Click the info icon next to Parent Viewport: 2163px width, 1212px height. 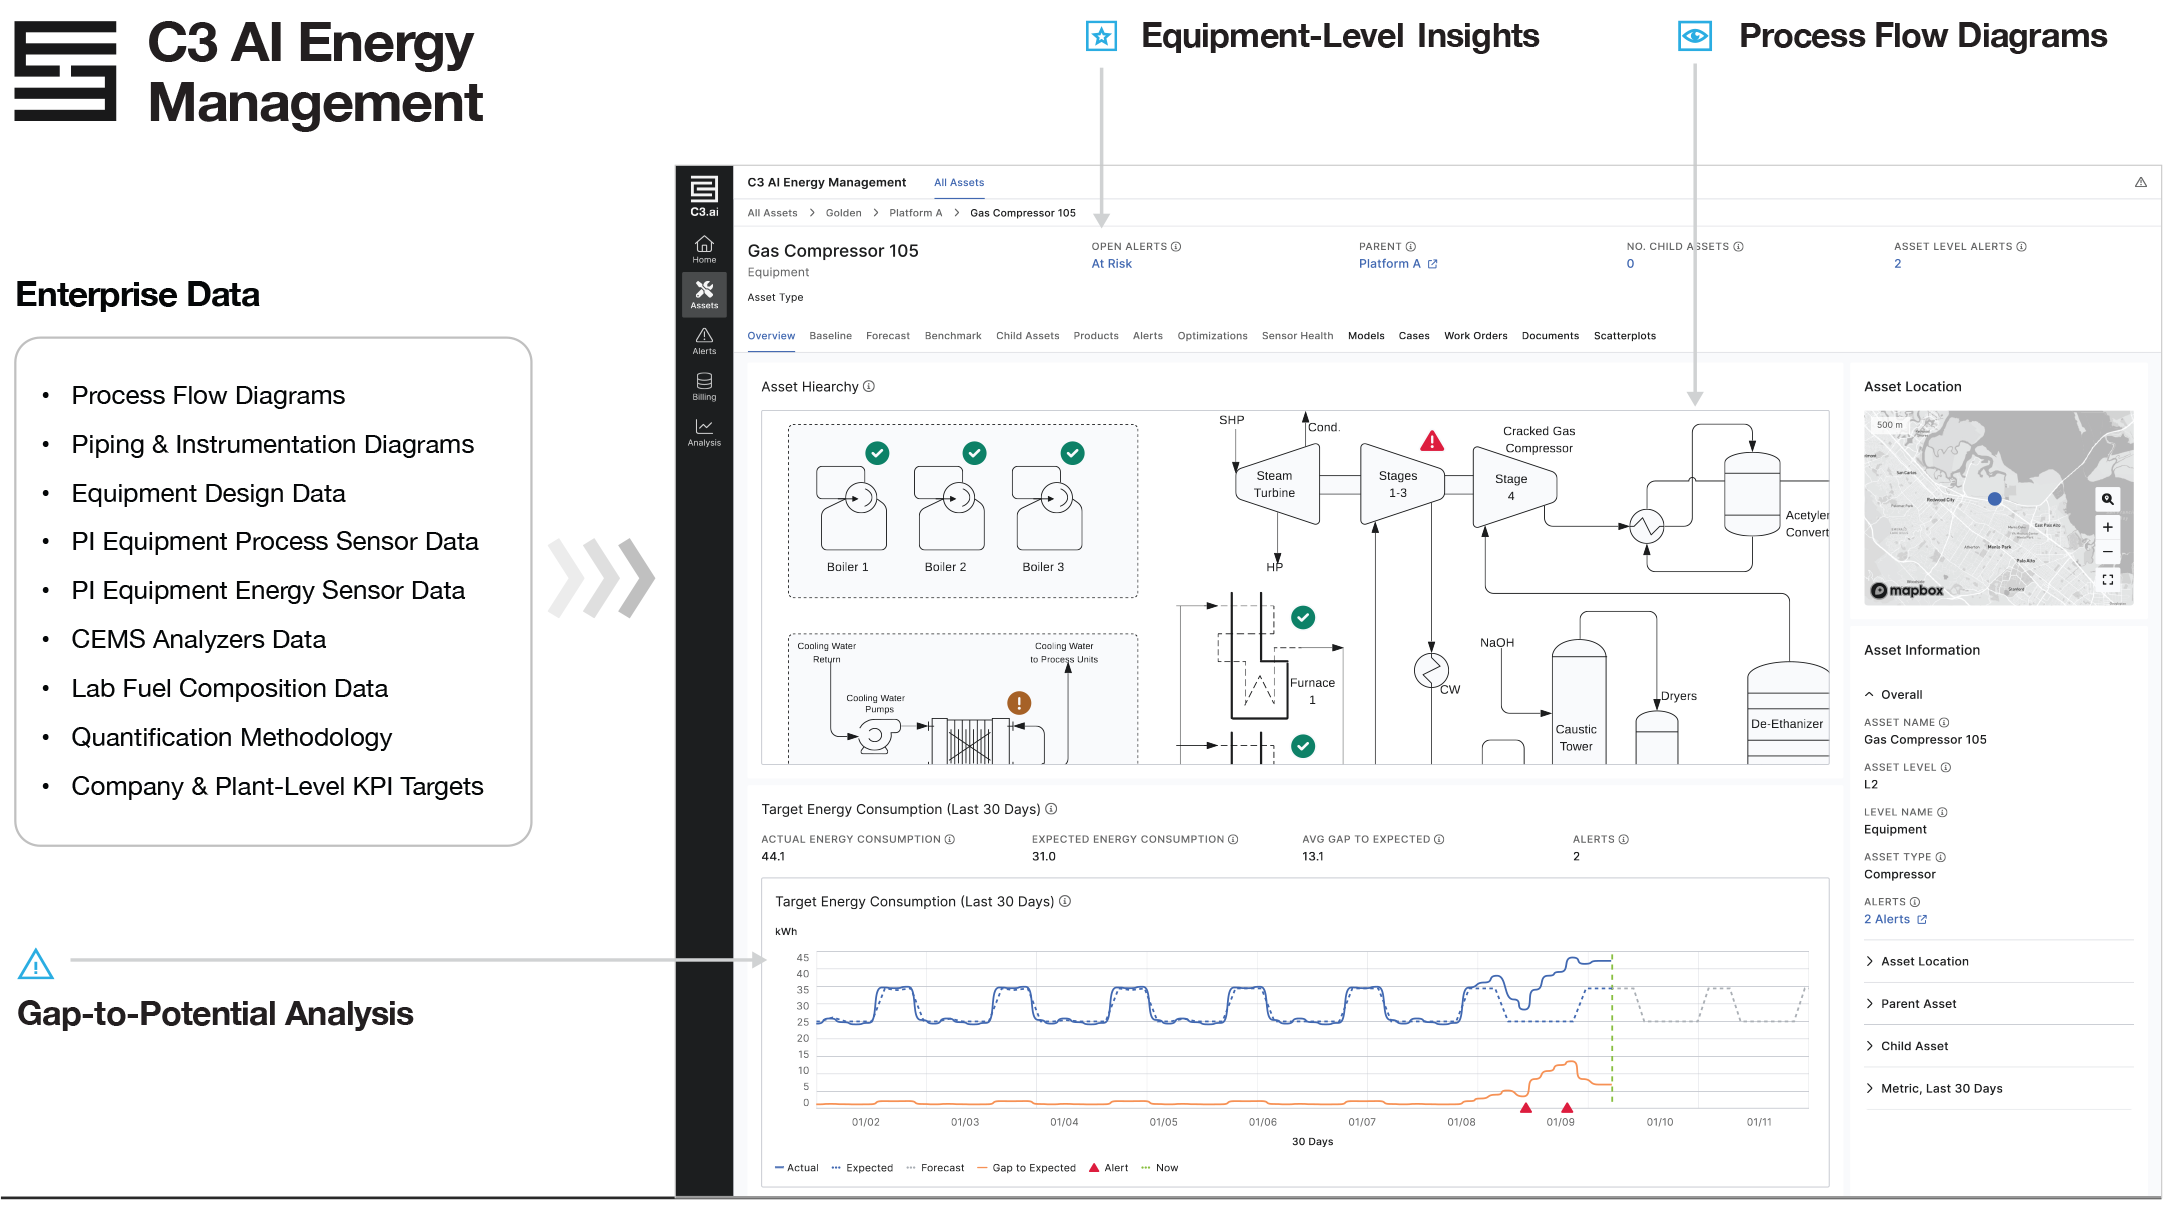click(x=1411, y=246)
